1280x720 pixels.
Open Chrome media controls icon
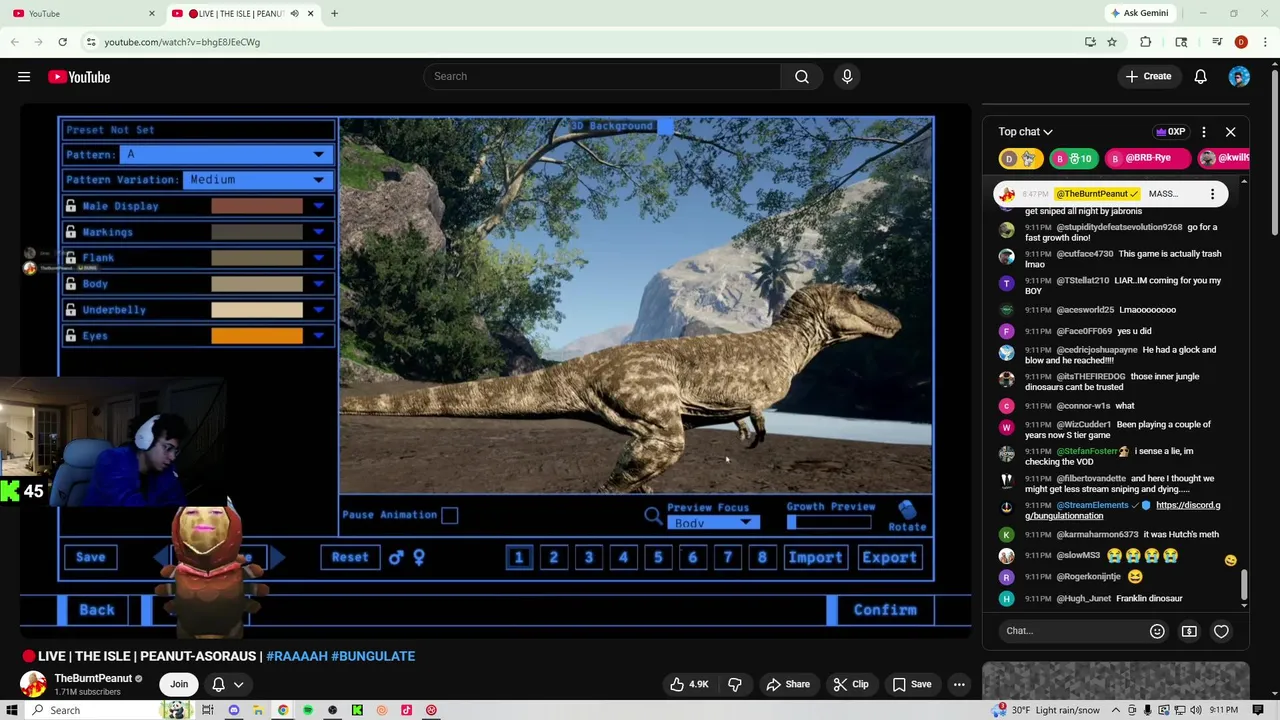click(1217, 42)
